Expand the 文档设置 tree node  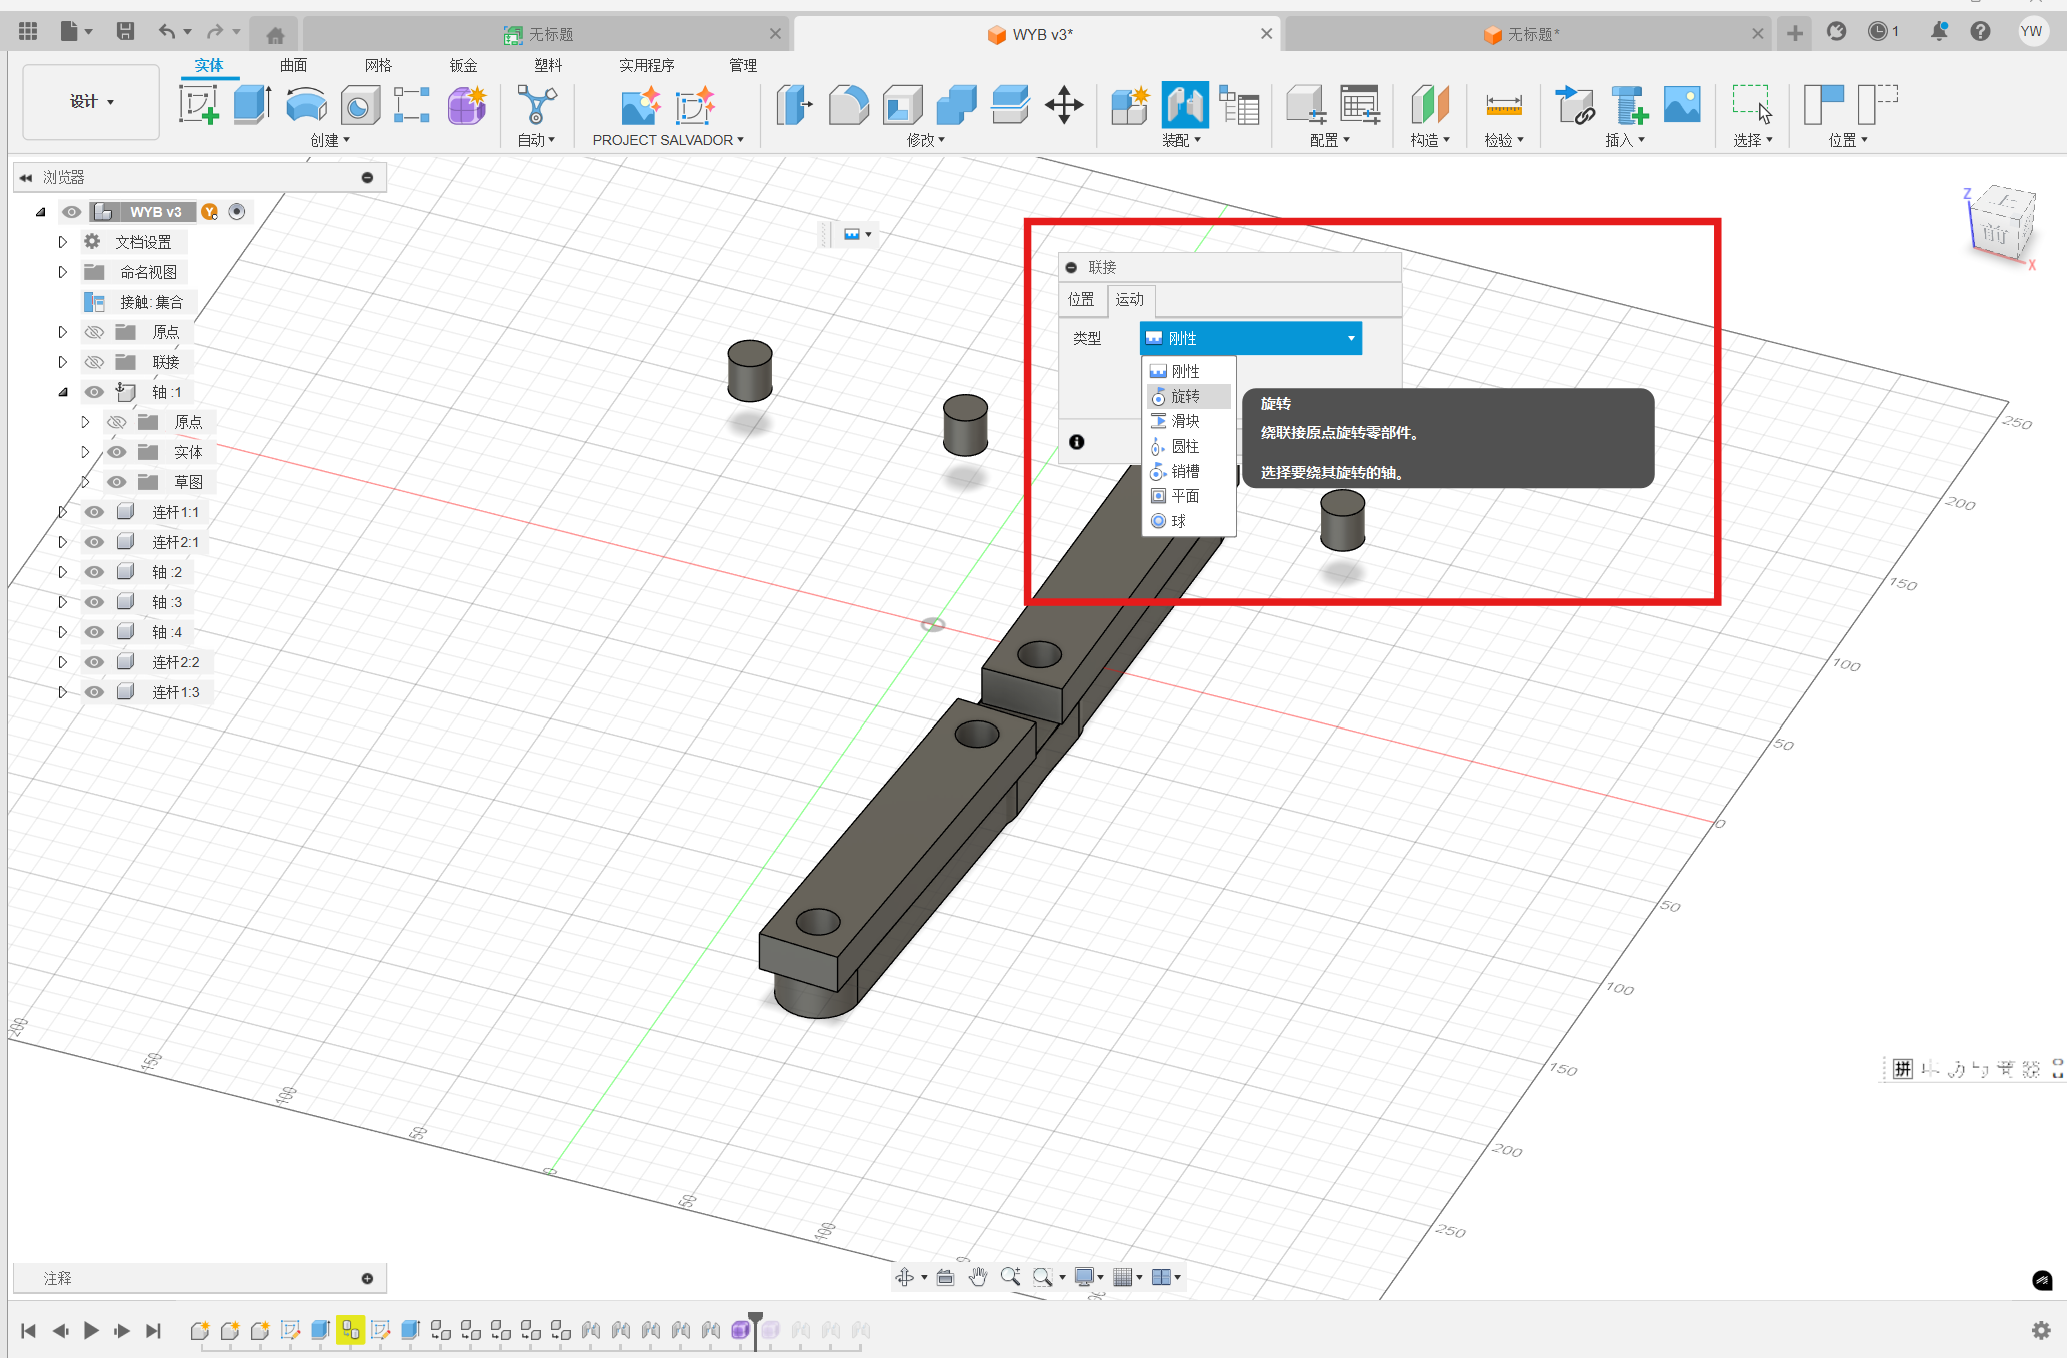click(62, 242)
